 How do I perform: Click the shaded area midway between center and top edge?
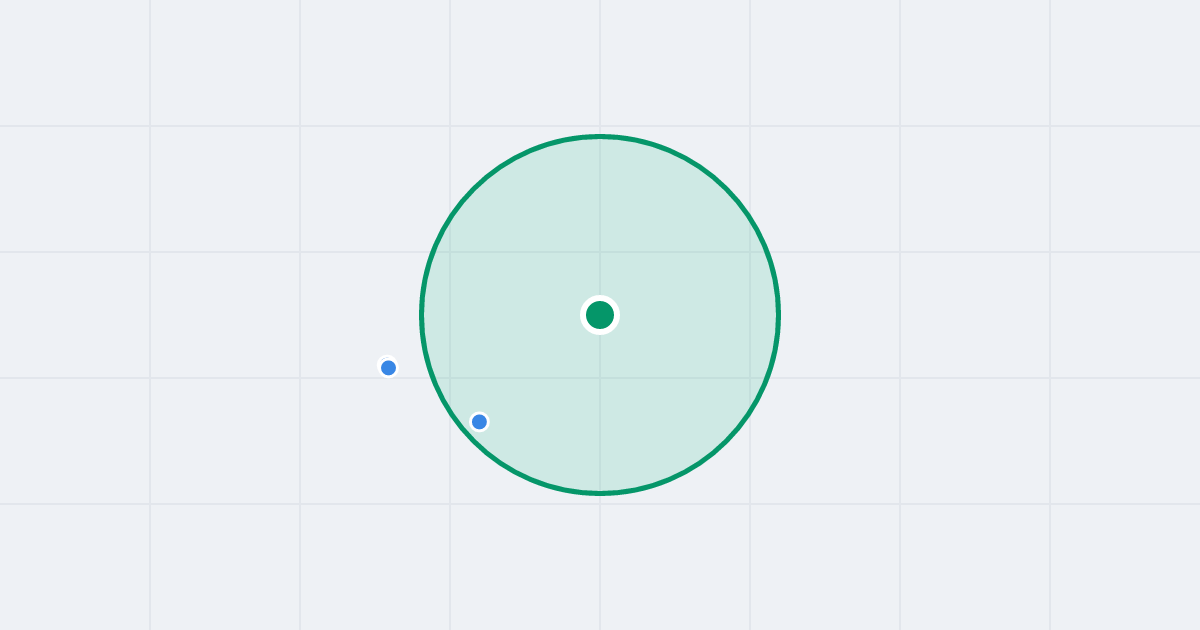[x=600, y=226]
